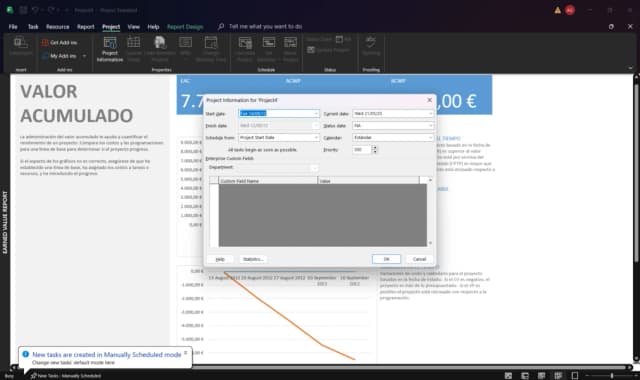This screenshot has height=380, width=640.
Task: Click the Priority value field
Action: pos(362,150)
